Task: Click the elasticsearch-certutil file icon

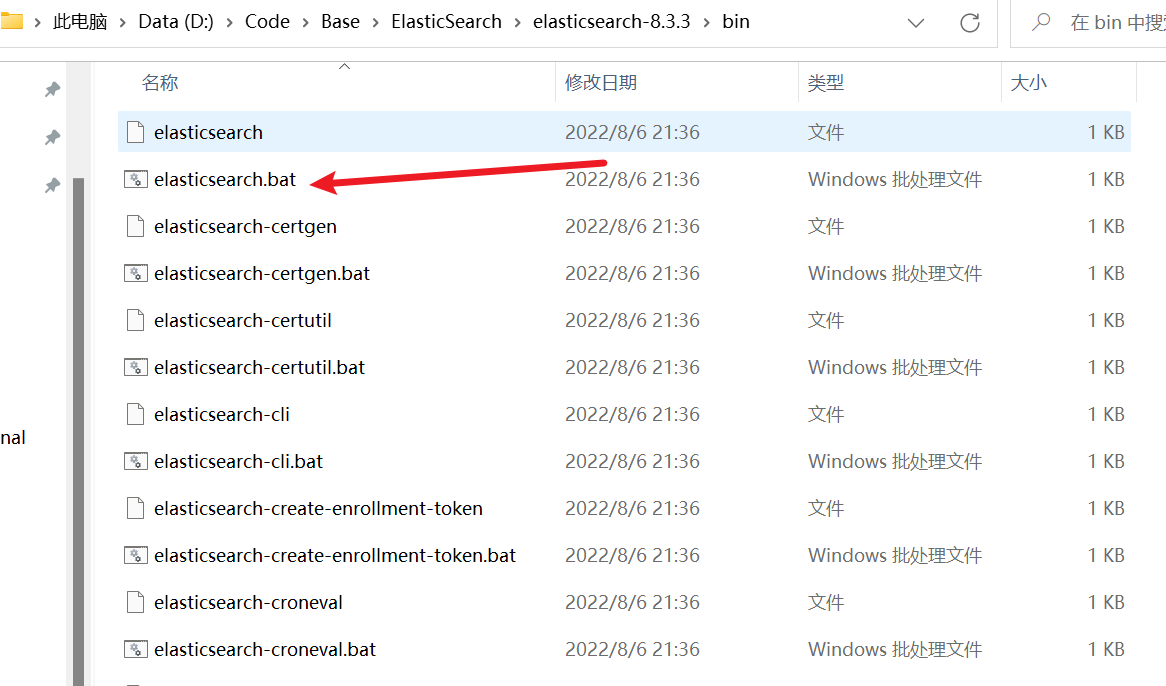Action: (135, 320)
